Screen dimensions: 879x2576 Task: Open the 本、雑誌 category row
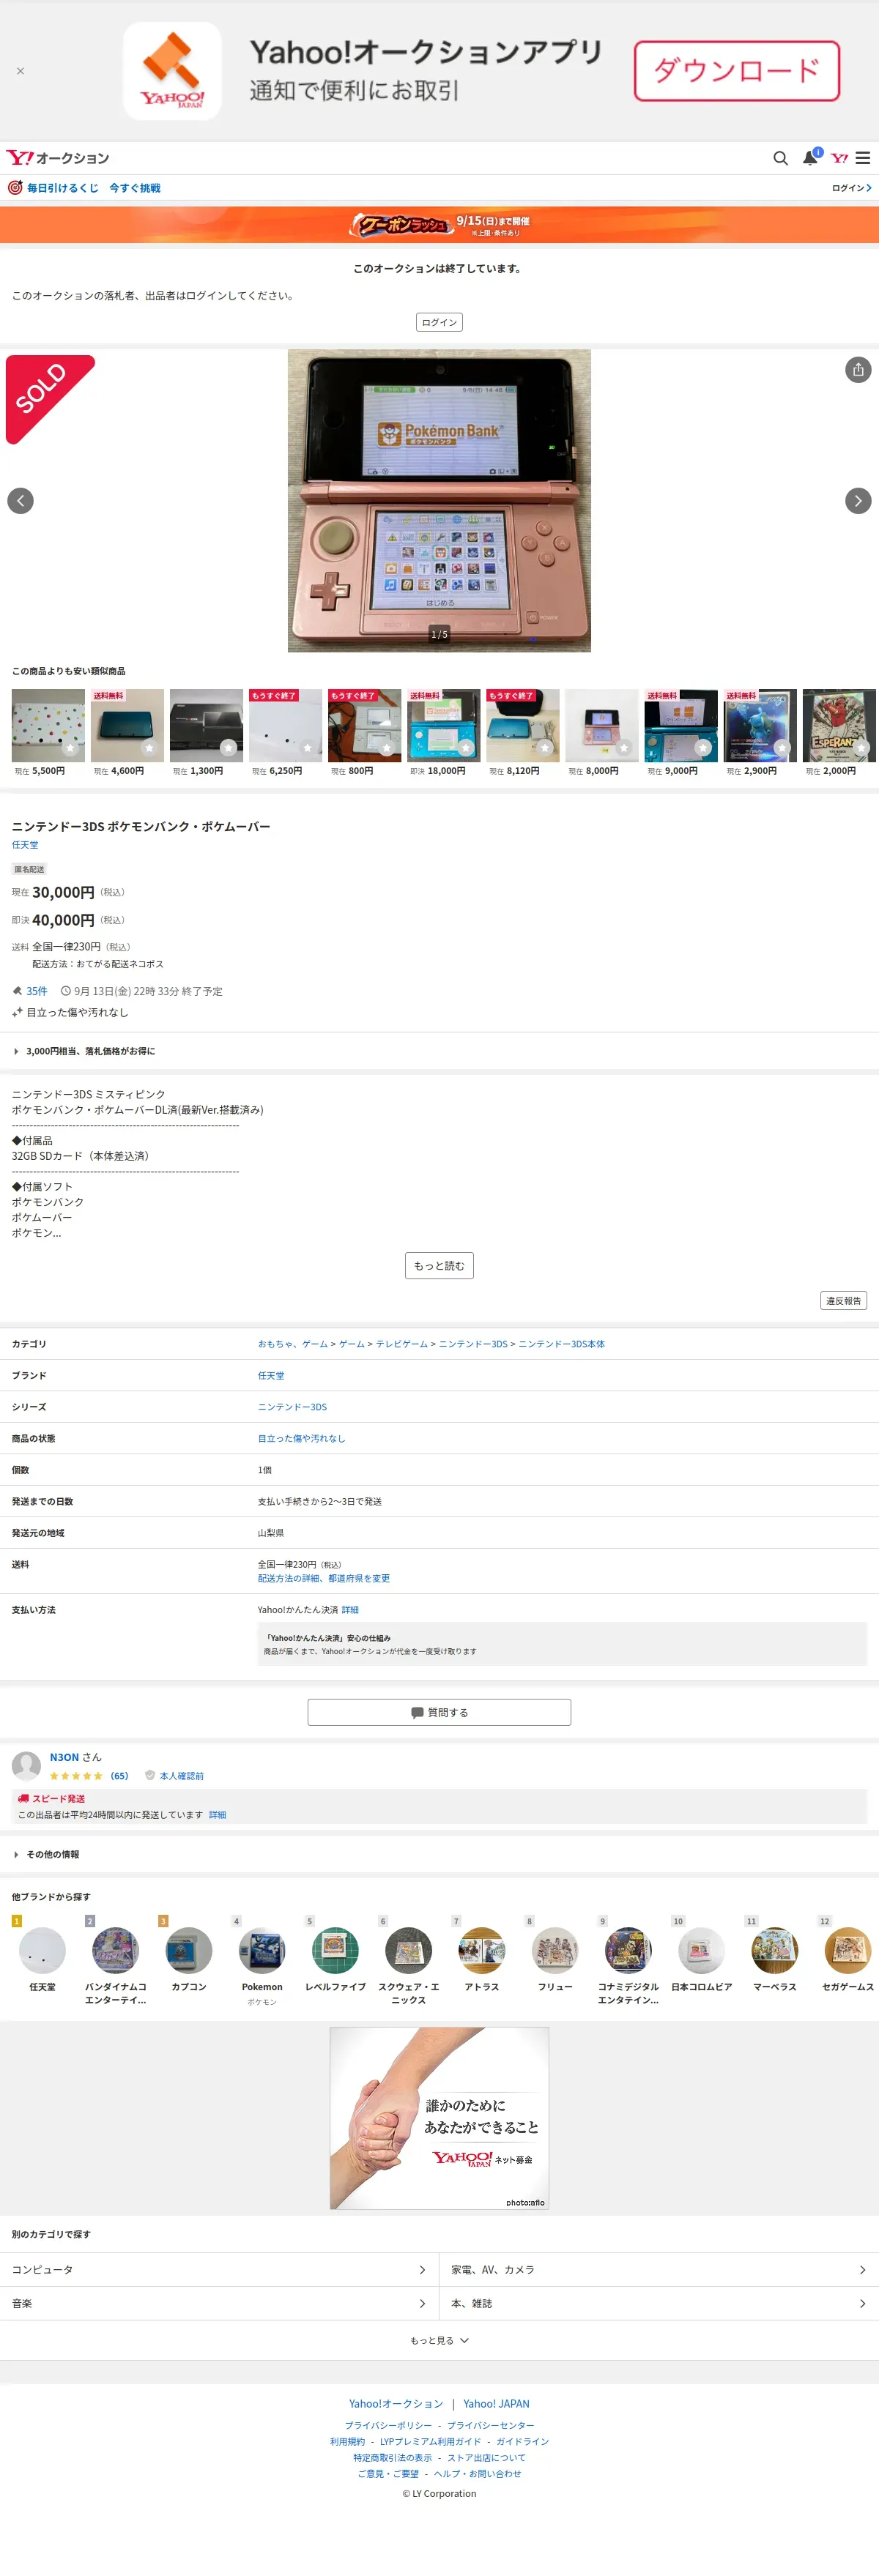[x=659, y=2303]
